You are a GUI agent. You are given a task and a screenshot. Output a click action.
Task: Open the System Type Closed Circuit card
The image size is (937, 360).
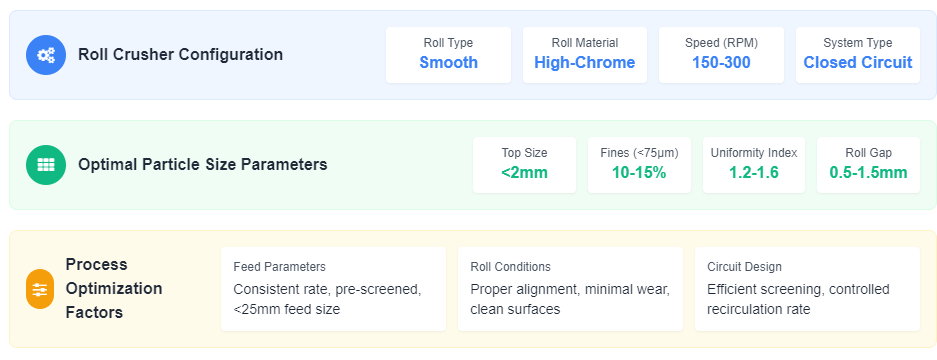click(858, 55)
